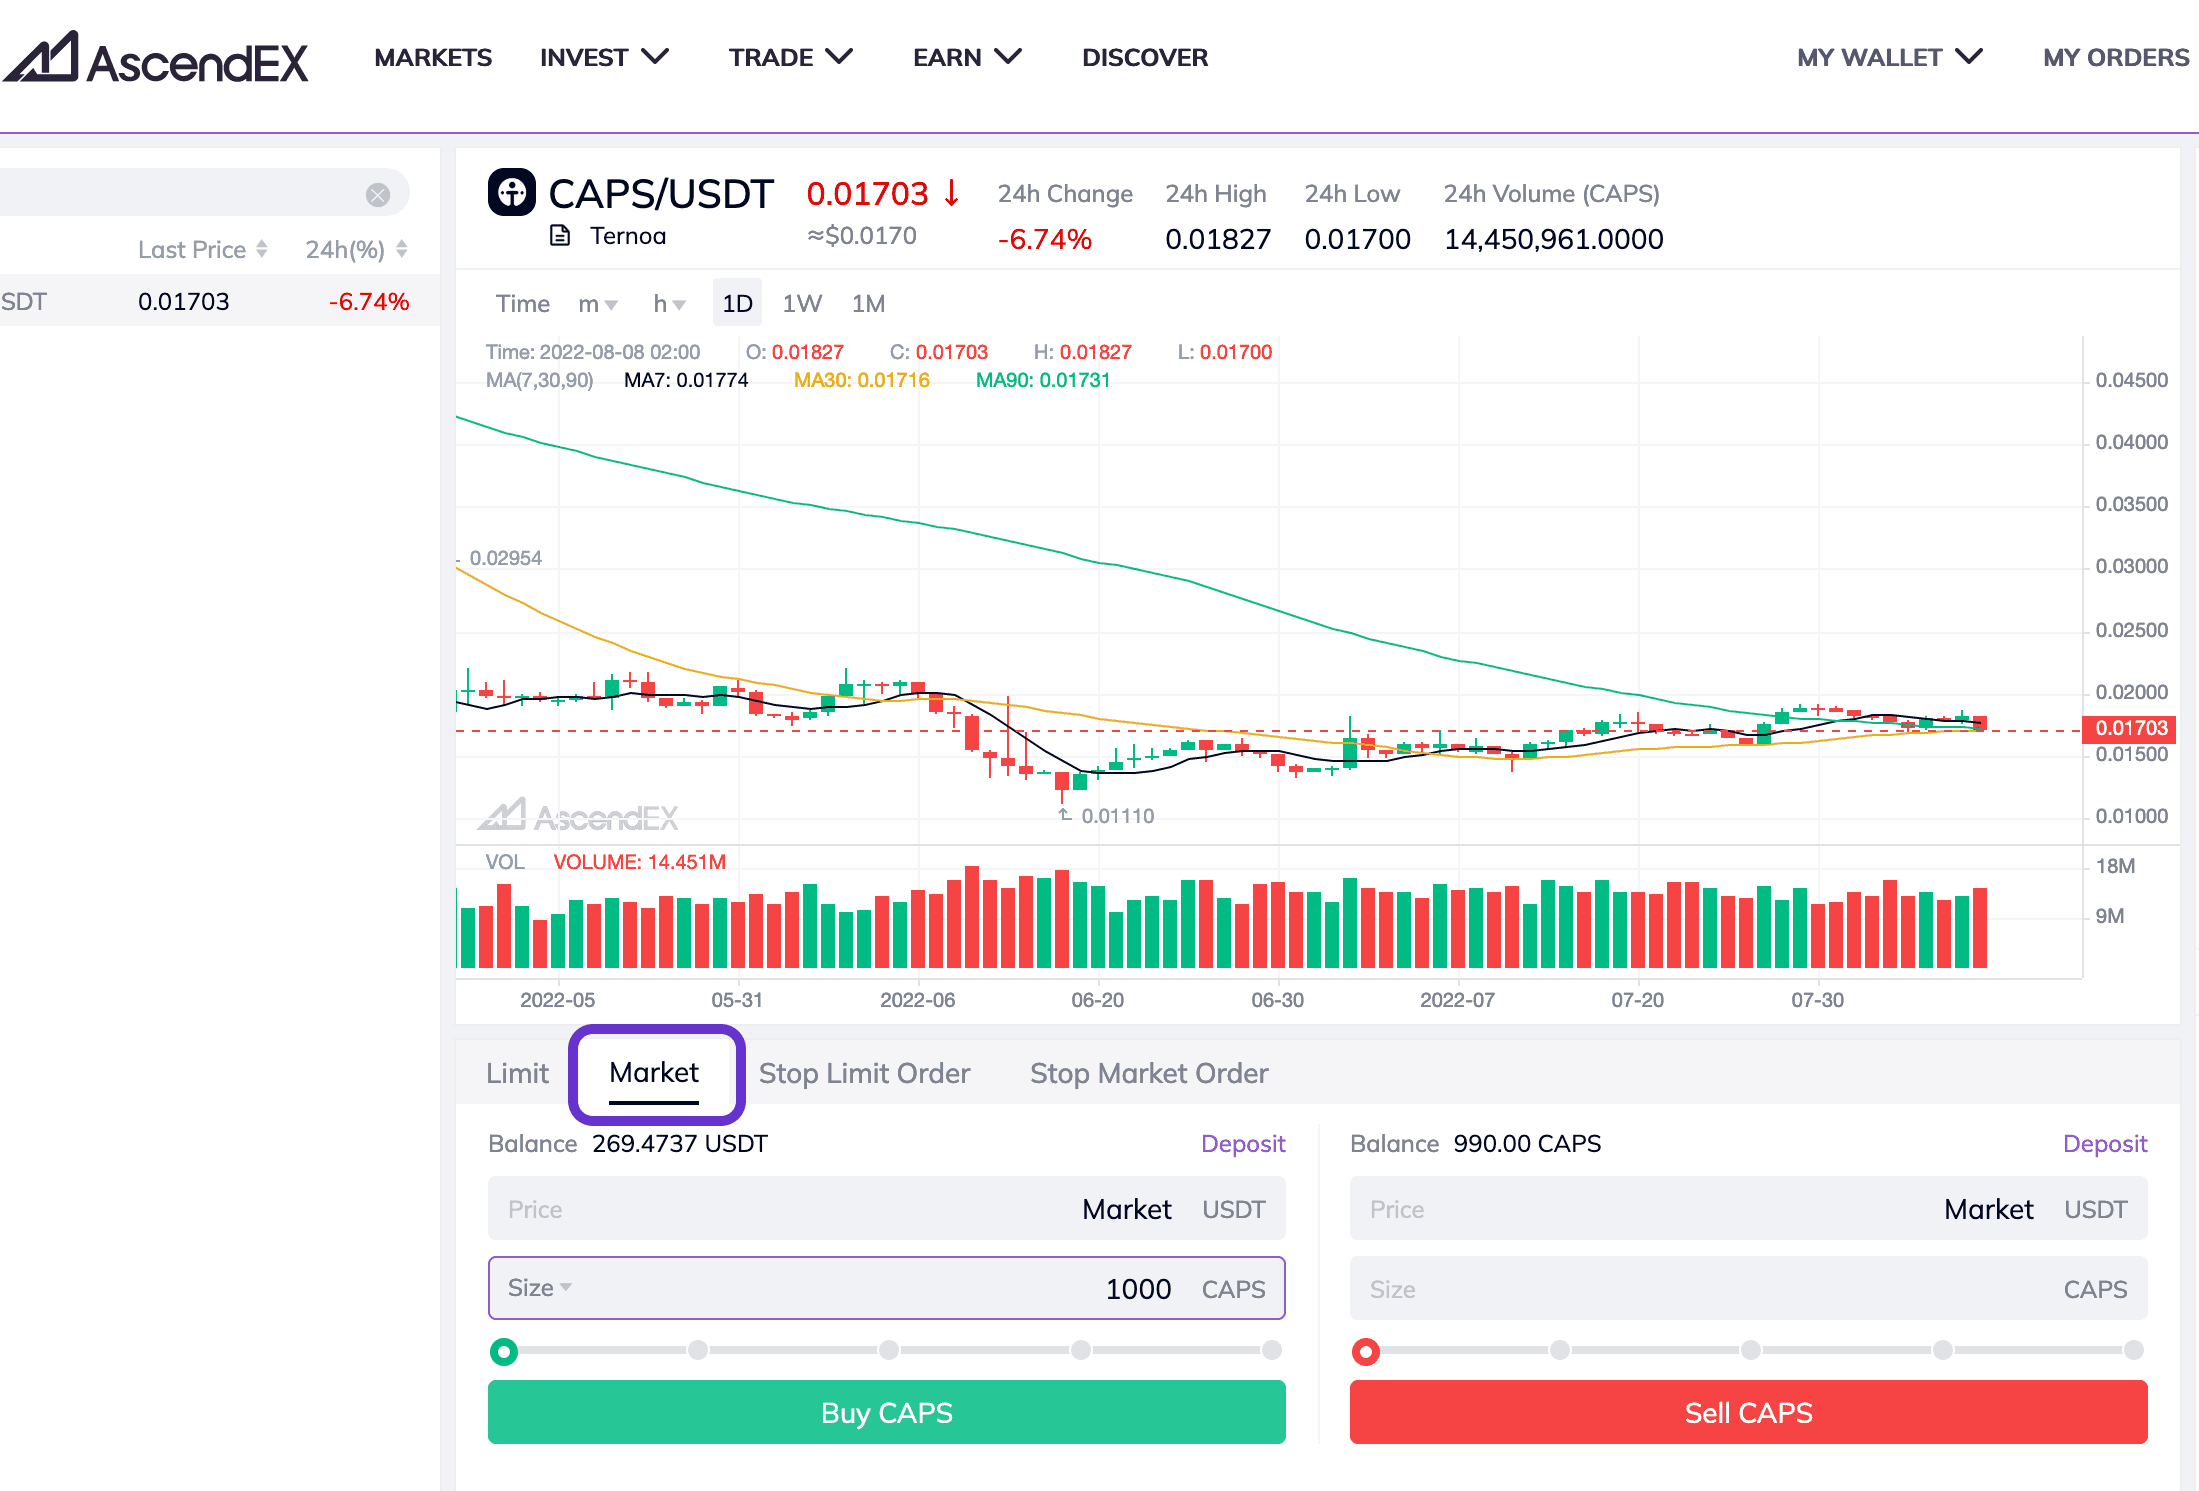Click the CAPS coin icon
The image size is (2199, 1491).
point(512,192)
